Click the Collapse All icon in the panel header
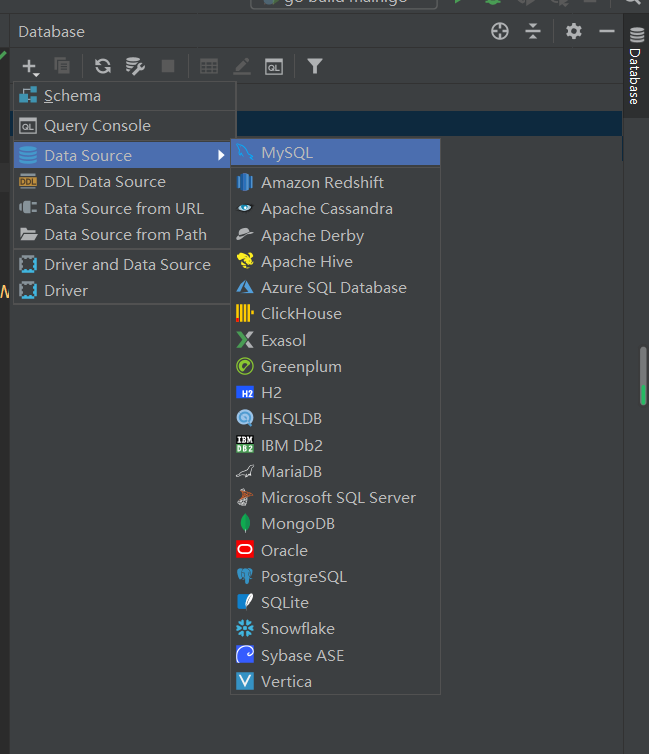Viewport: 649px width, 754px height. (x=533, y=31)
